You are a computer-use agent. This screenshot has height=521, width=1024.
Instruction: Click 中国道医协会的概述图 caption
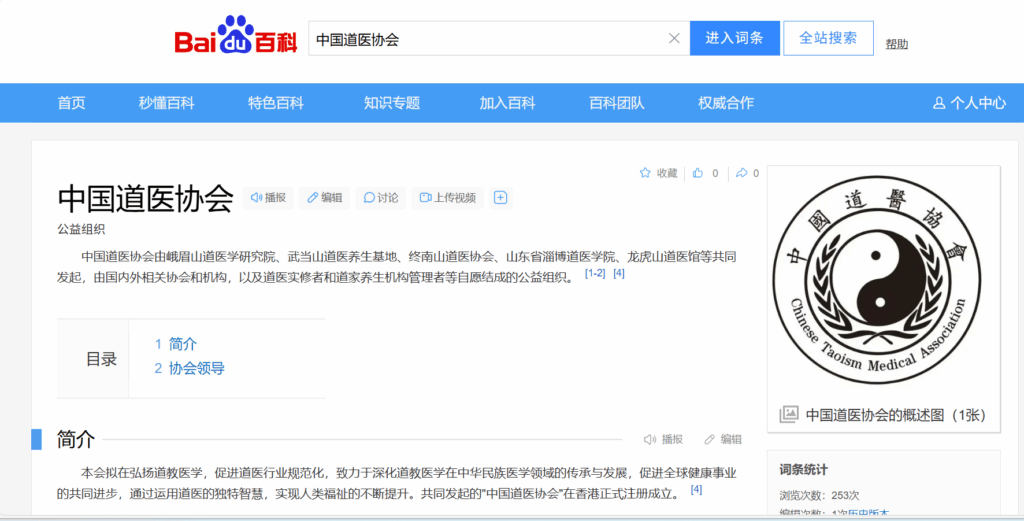(895, 415)
